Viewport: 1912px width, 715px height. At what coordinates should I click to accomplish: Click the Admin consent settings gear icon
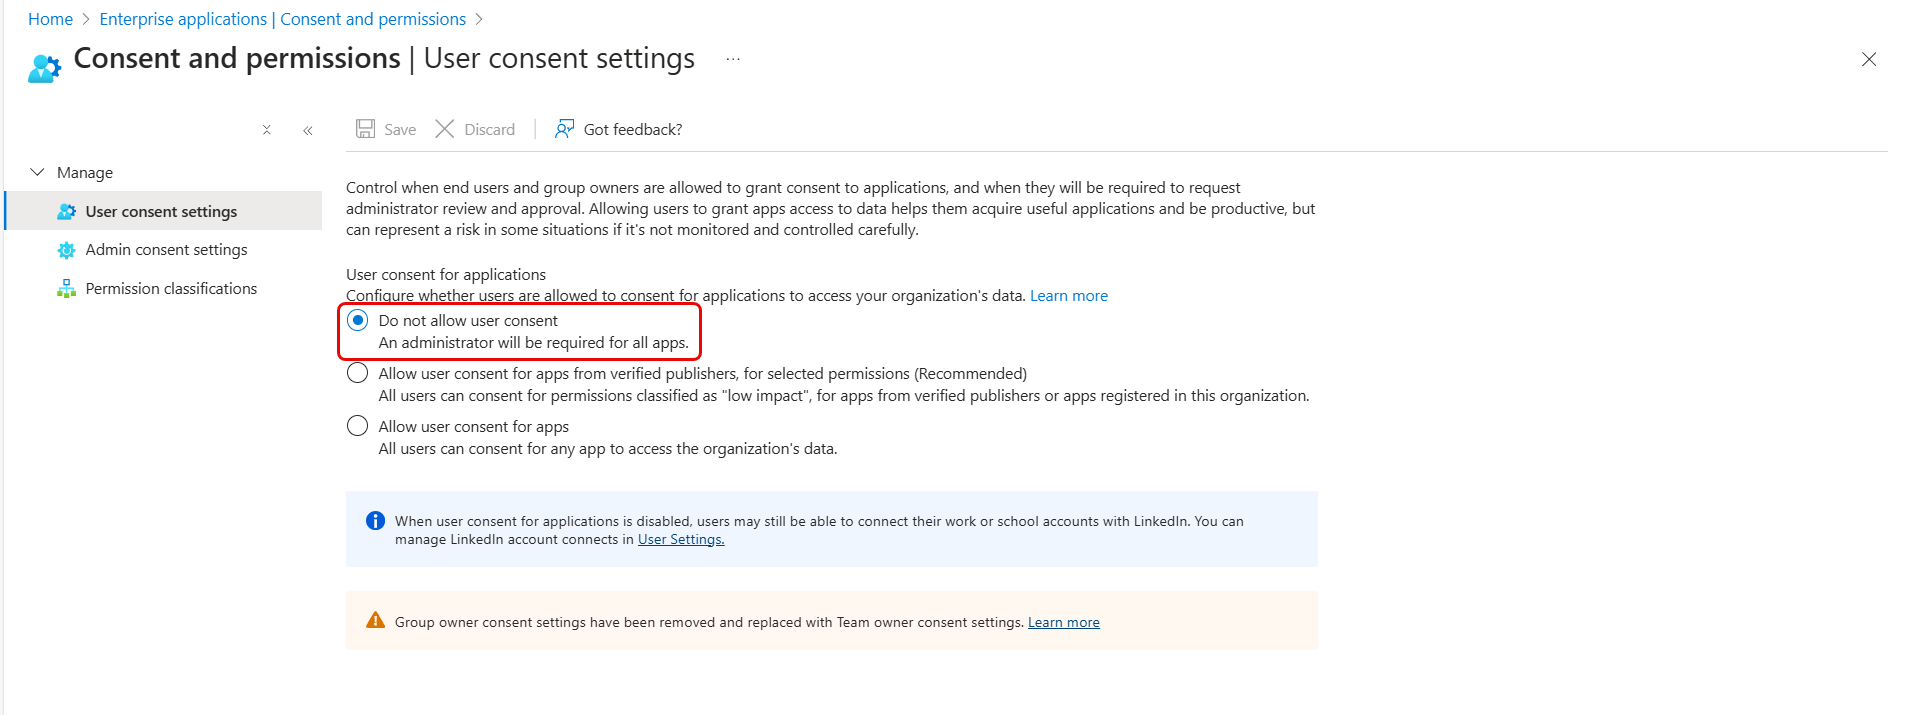pos(67,250)
